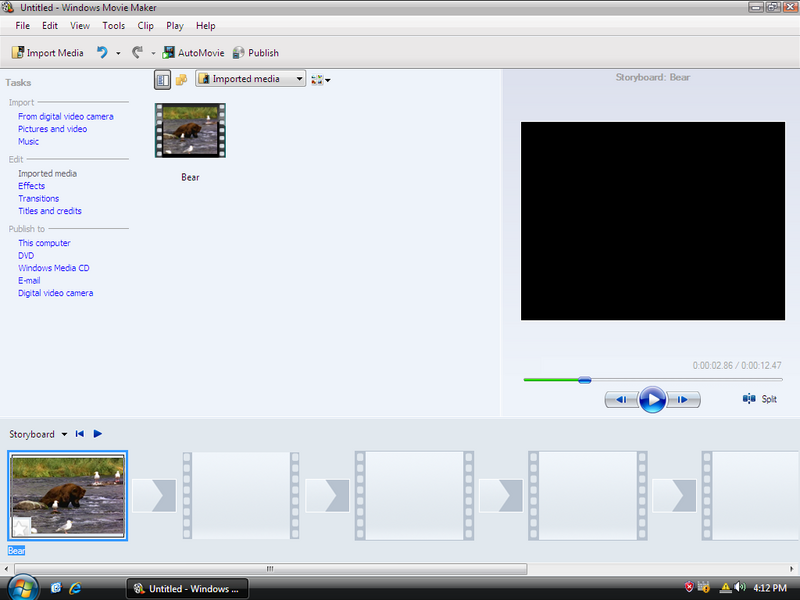Play storyboard with small play icon
800x600 pixels.
(x=97, y=434)
